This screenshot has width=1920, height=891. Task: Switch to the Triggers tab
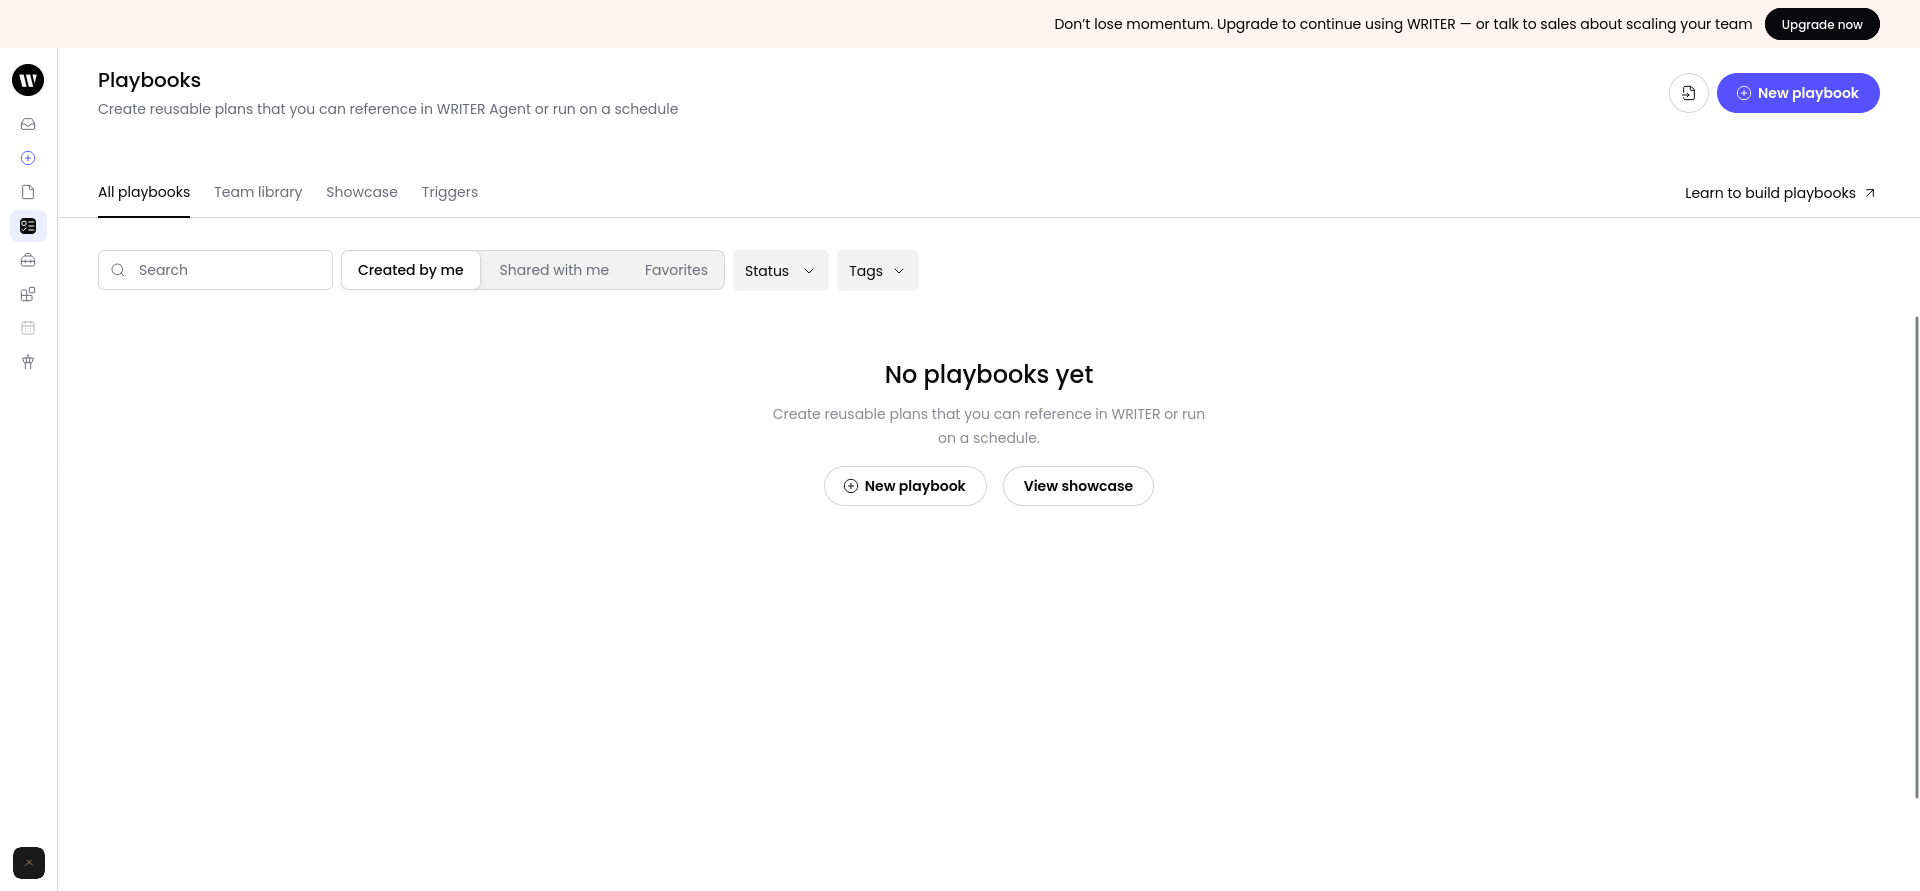[x=450, y=192]
